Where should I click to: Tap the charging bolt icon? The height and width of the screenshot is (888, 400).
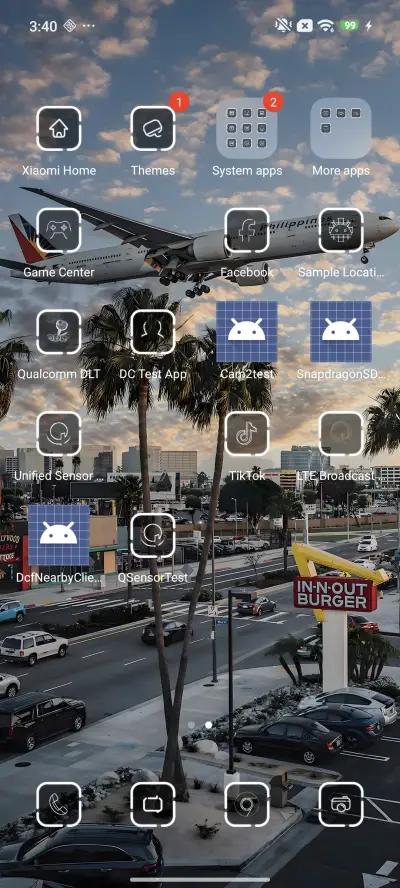tap(369, 26)
